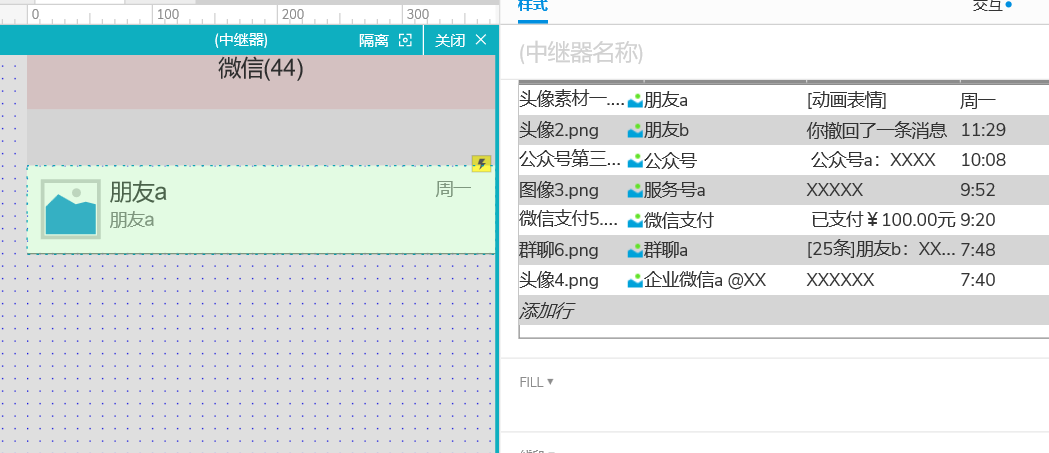The image size is (1049, 453).
Task: Click the image icon in the 服务号a row
Action: [x=635, y=191]
